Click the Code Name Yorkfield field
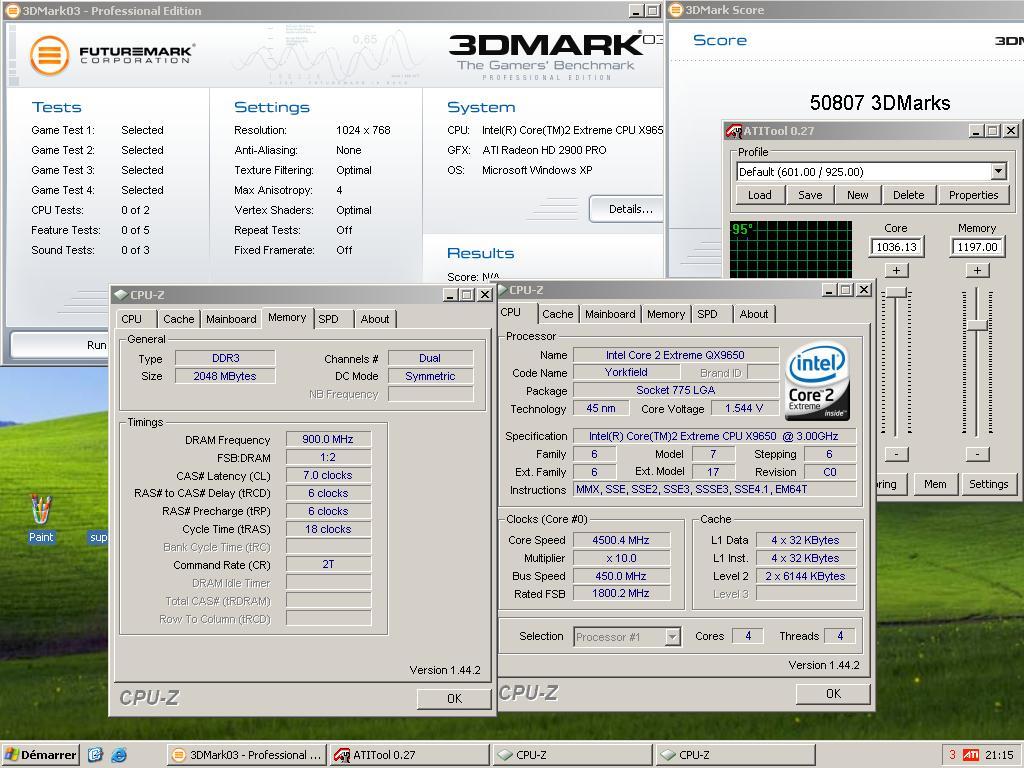Screen dimensions: 1024x768 point(626,372)
